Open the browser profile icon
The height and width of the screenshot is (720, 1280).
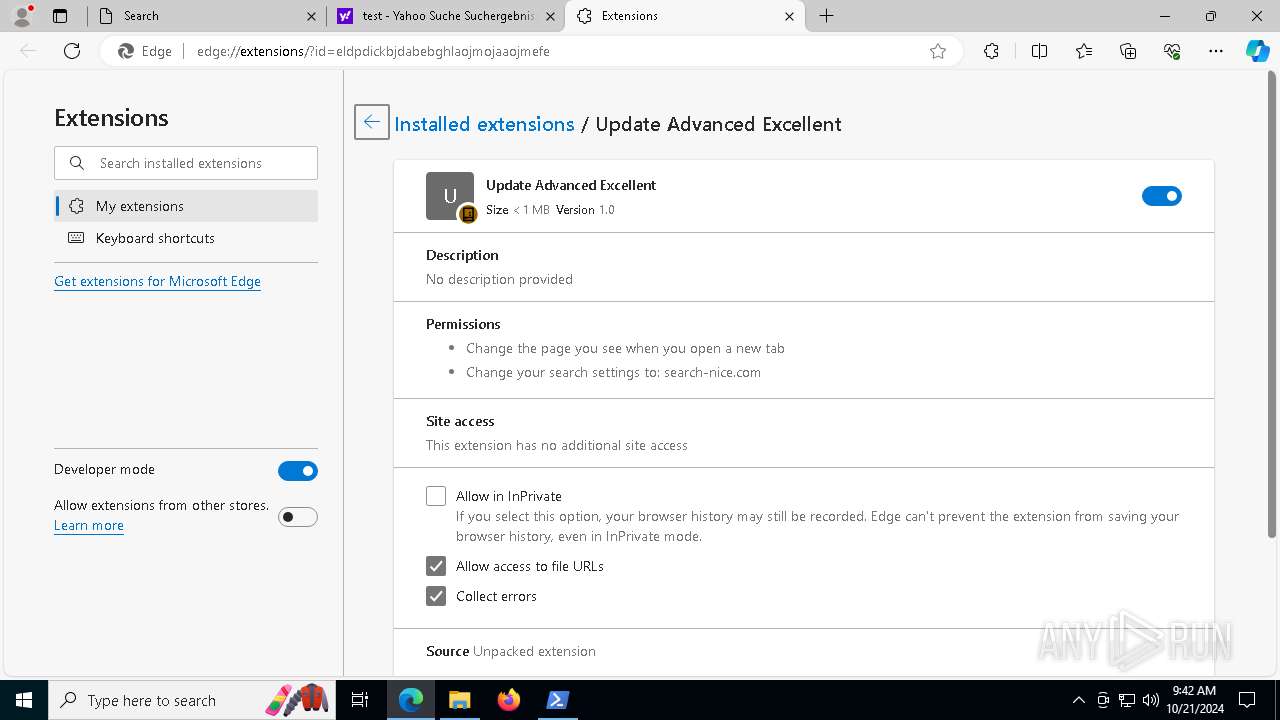[x=22, y=16]
